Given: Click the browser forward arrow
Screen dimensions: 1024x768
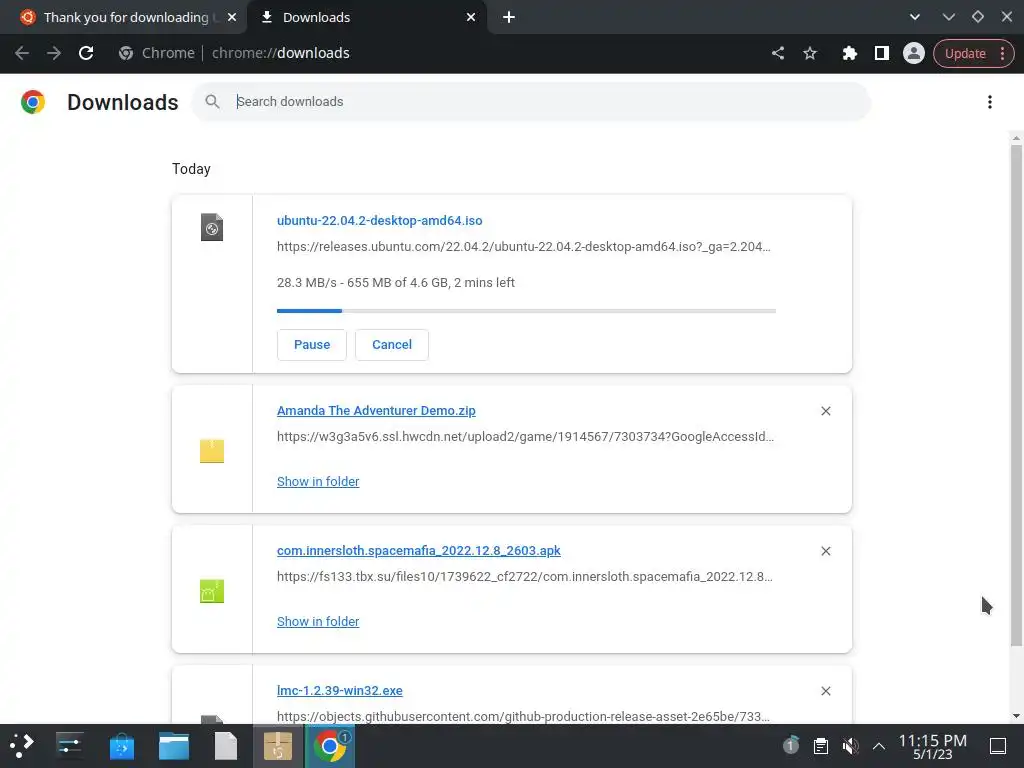Looking at the screenshot, I should 54,53.
